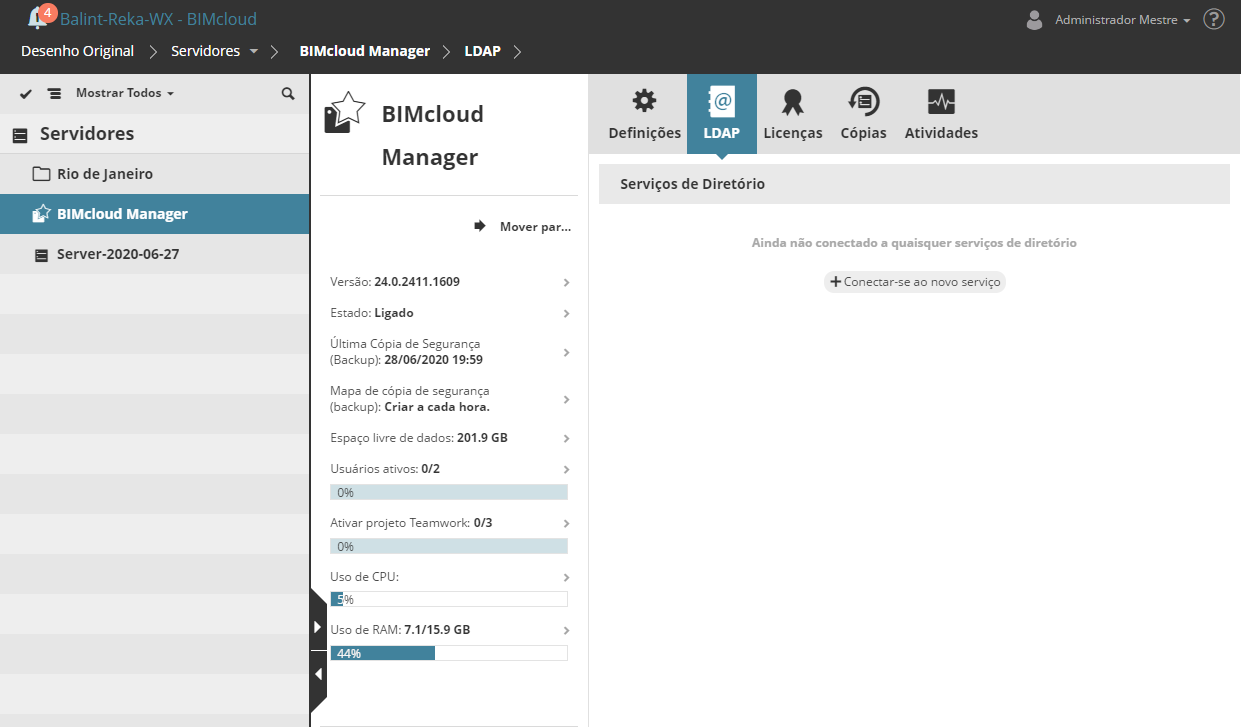Switch to the Definições tab
This screenshot has width=1241, height=727.
pyautogui.click(x=644, y=114)
